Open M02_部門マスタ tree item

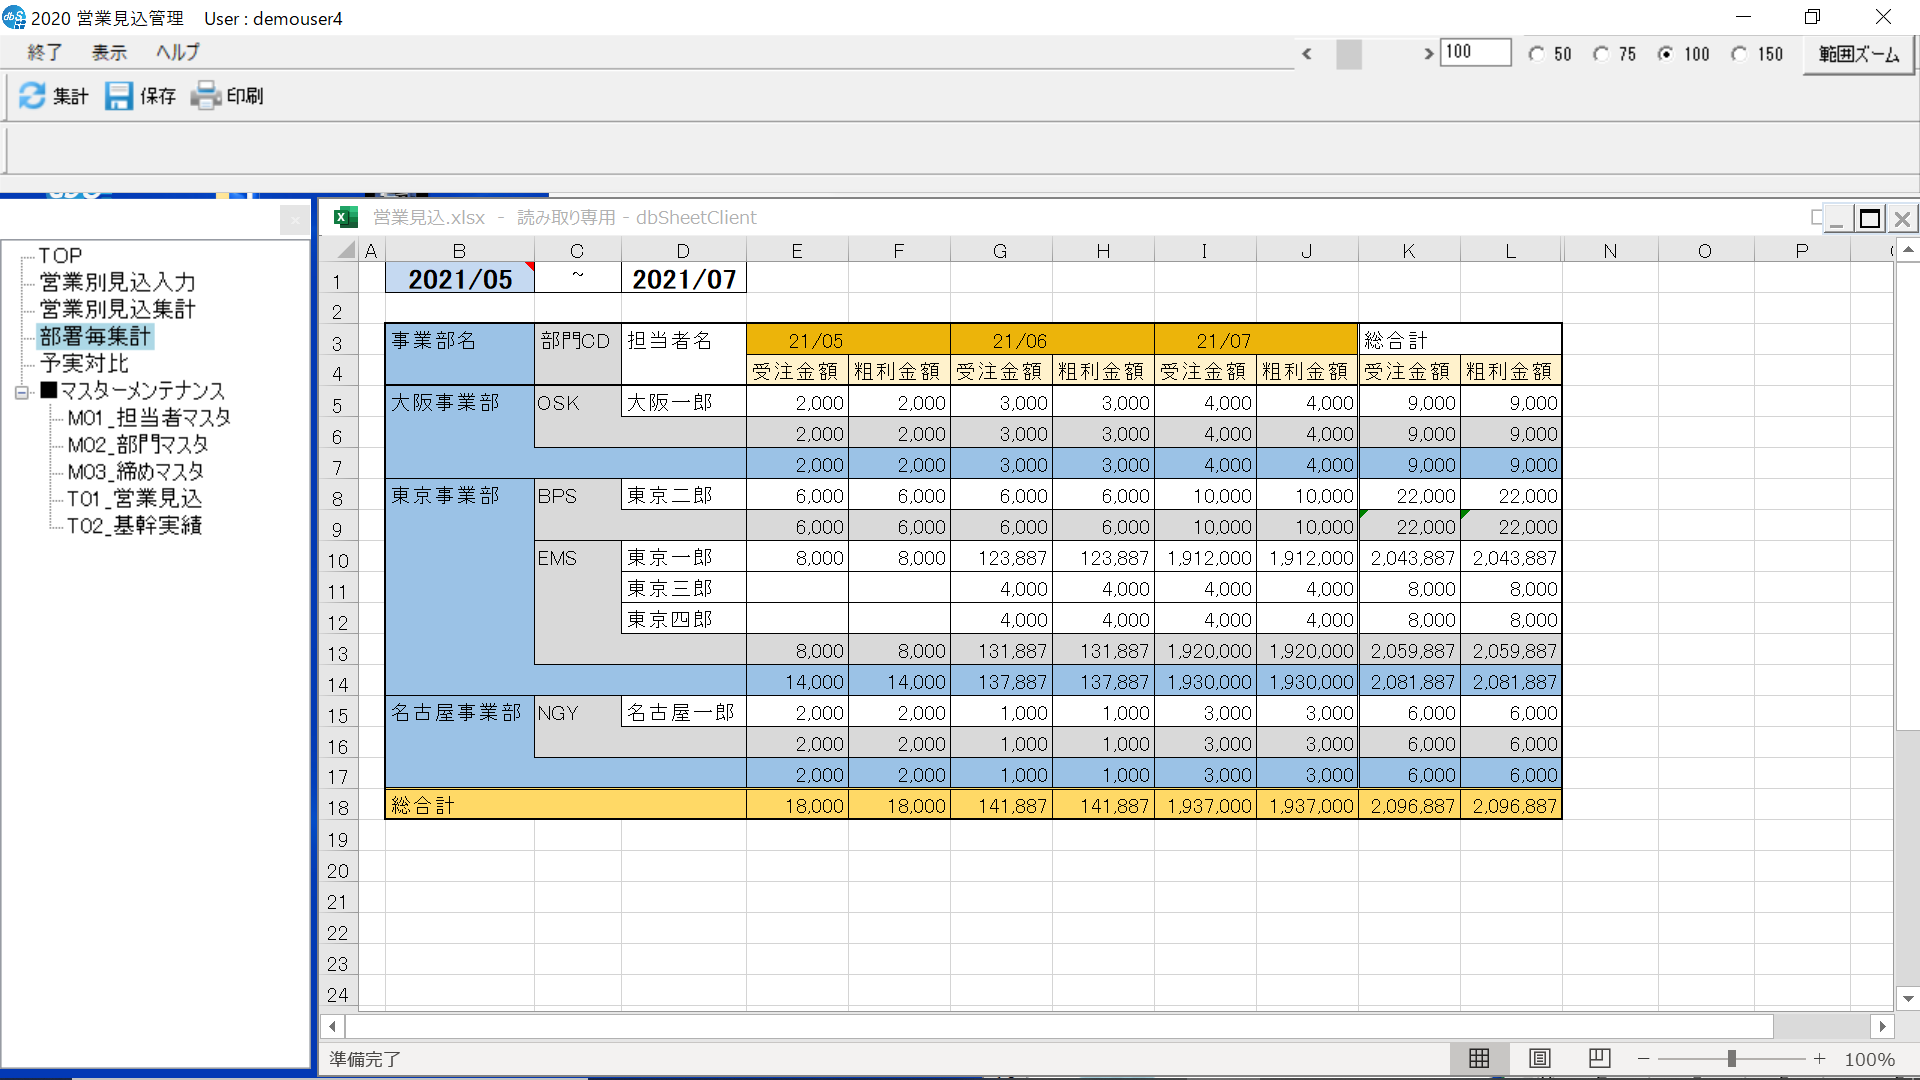click(x=138, y=445)
